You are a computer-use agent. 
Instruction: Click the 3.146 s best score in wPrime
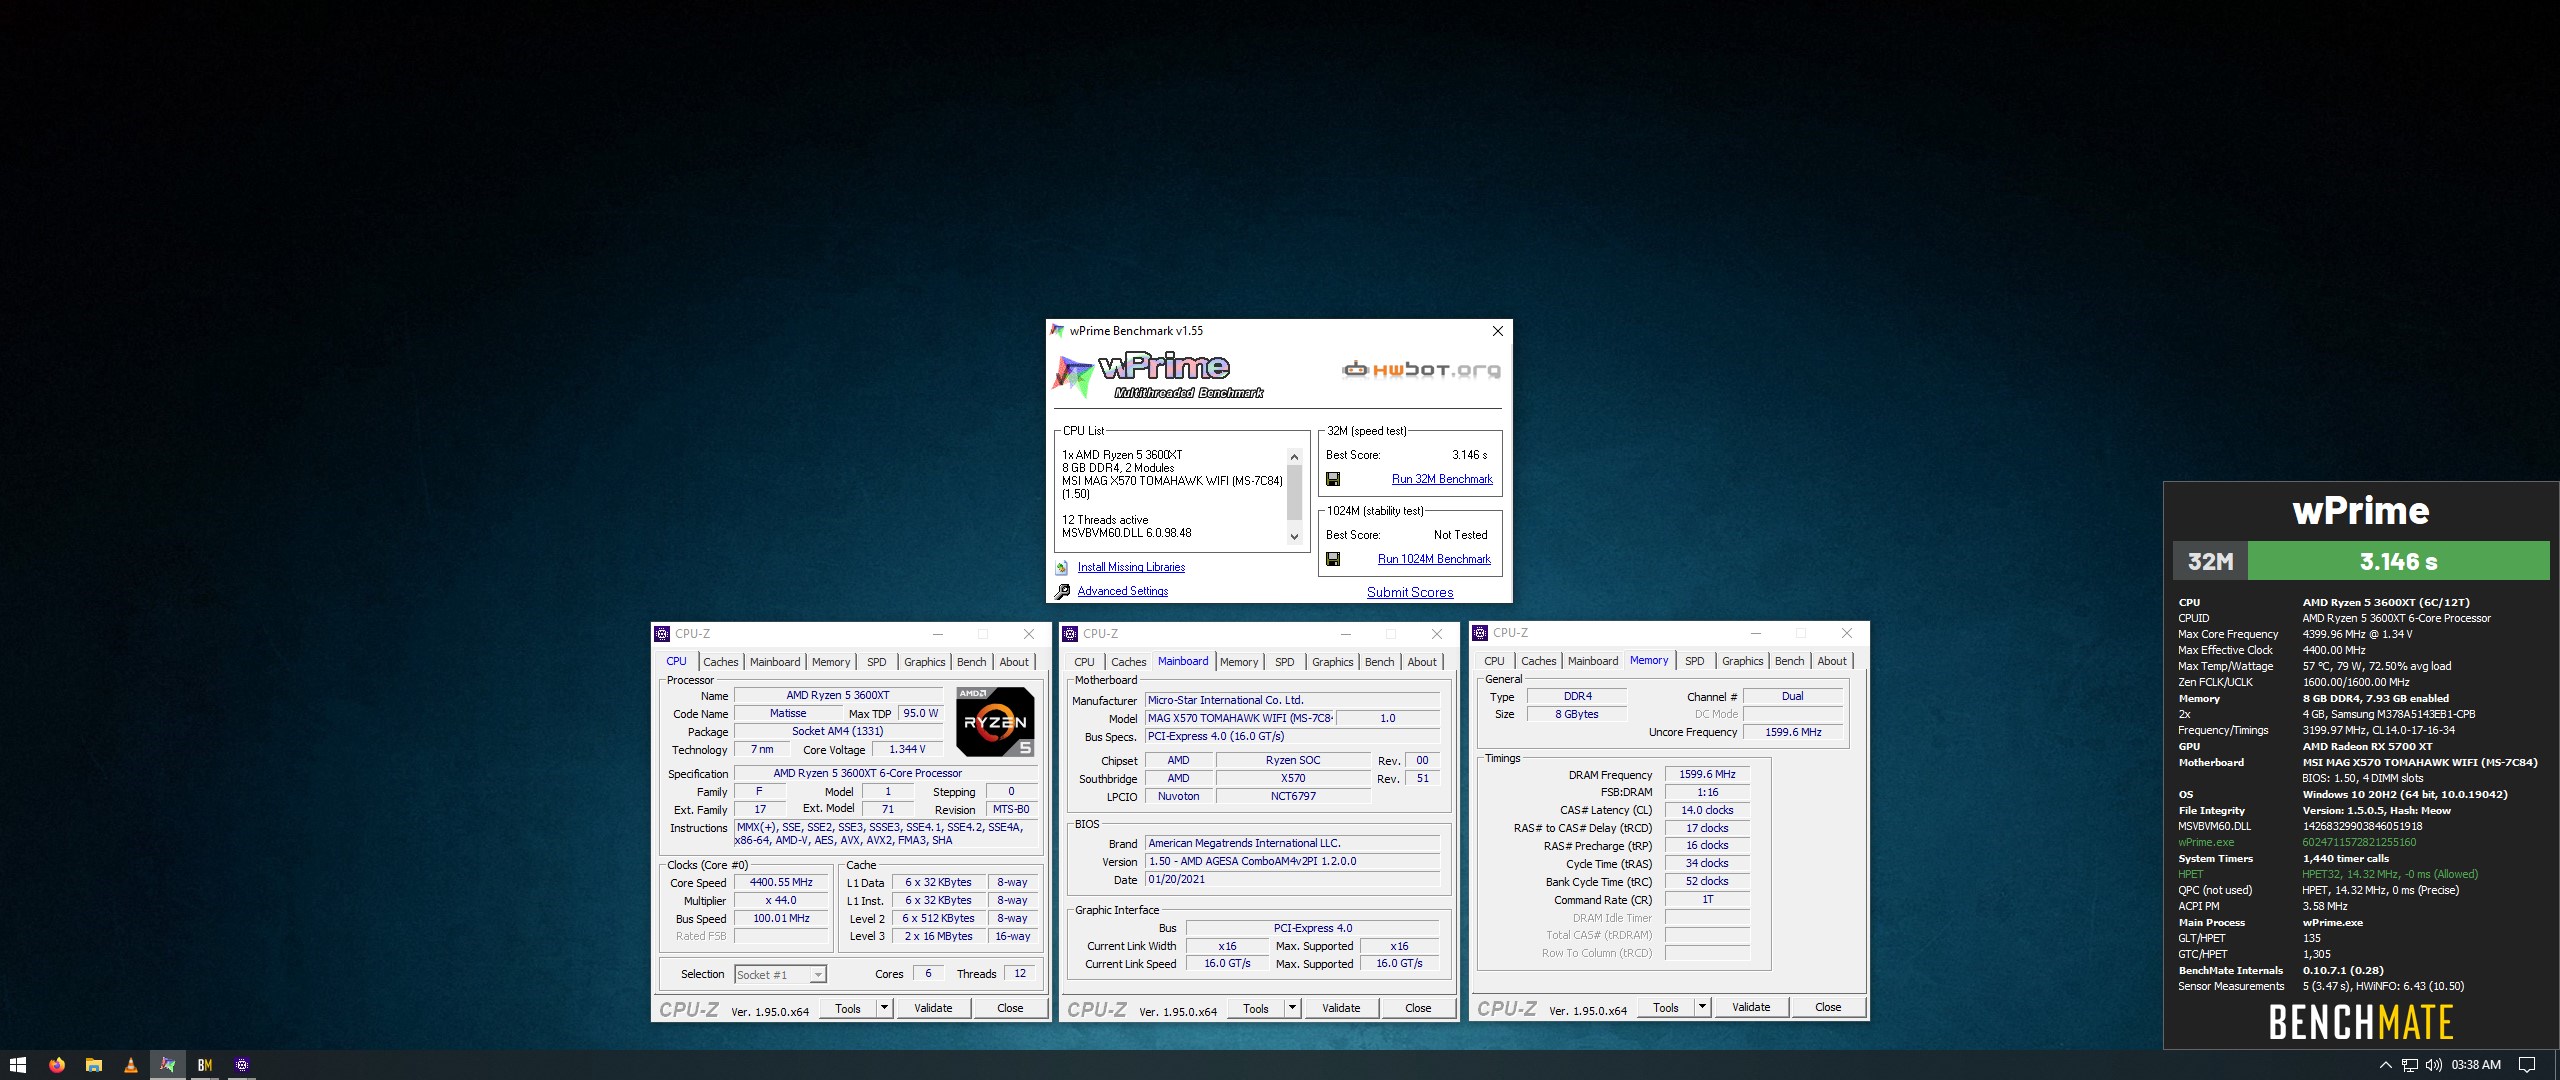coord(1469,454)
